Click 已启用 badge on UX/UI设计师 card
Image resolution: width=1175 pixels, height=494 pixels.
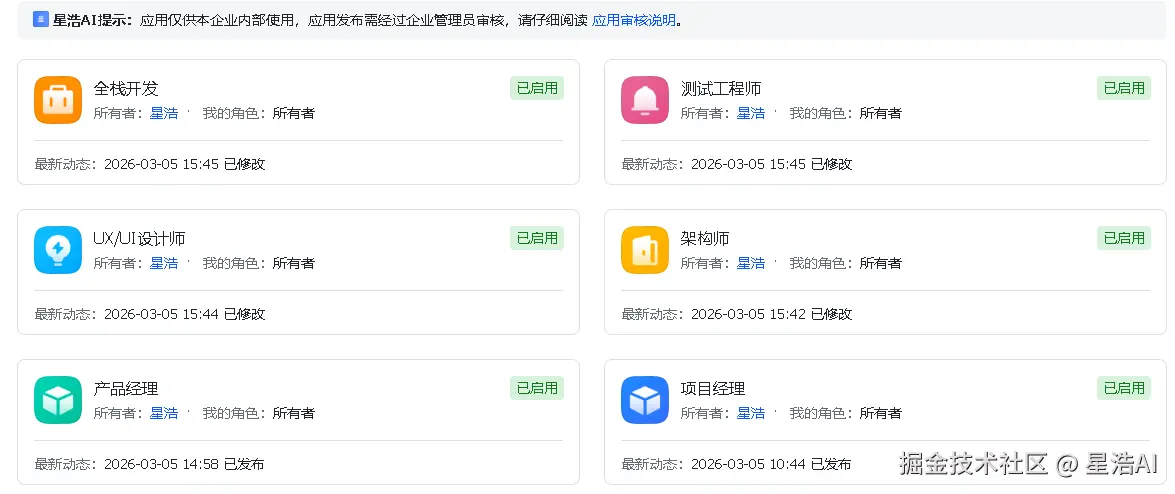[537, 238]
